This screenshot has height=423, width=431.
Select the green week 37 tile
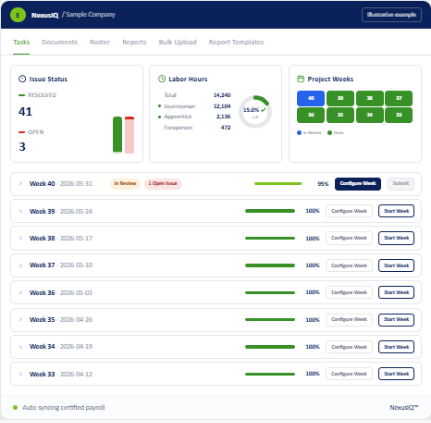399,98
